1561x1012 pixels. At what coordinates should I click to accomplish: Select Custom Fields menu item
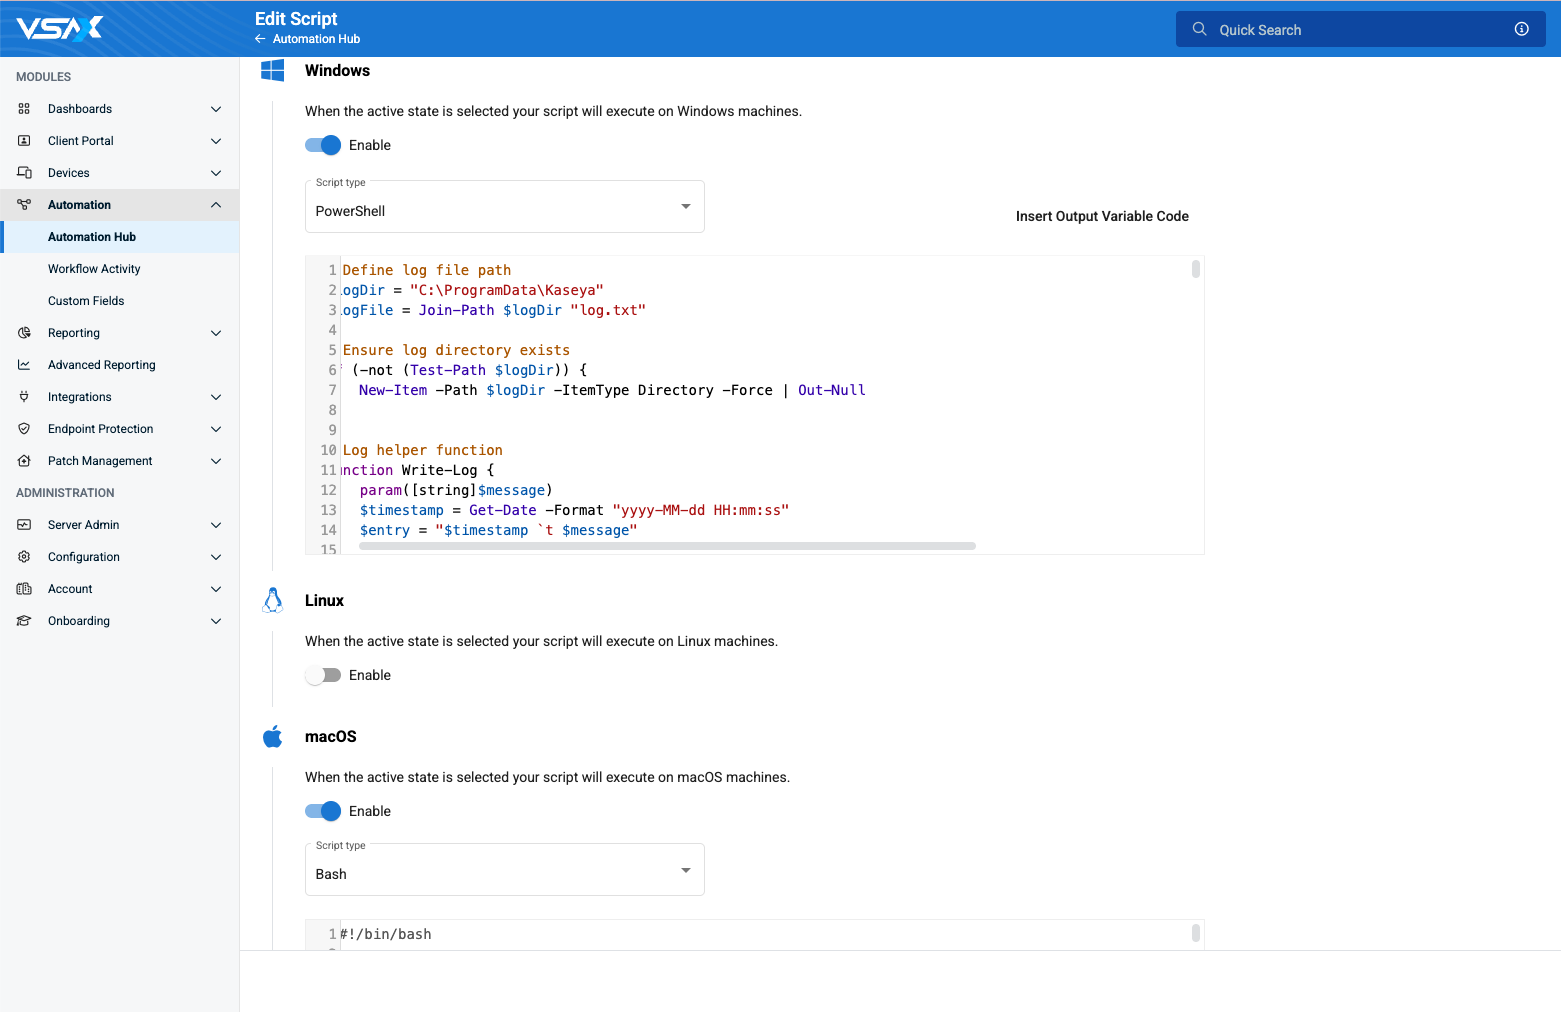click(86, 301)
